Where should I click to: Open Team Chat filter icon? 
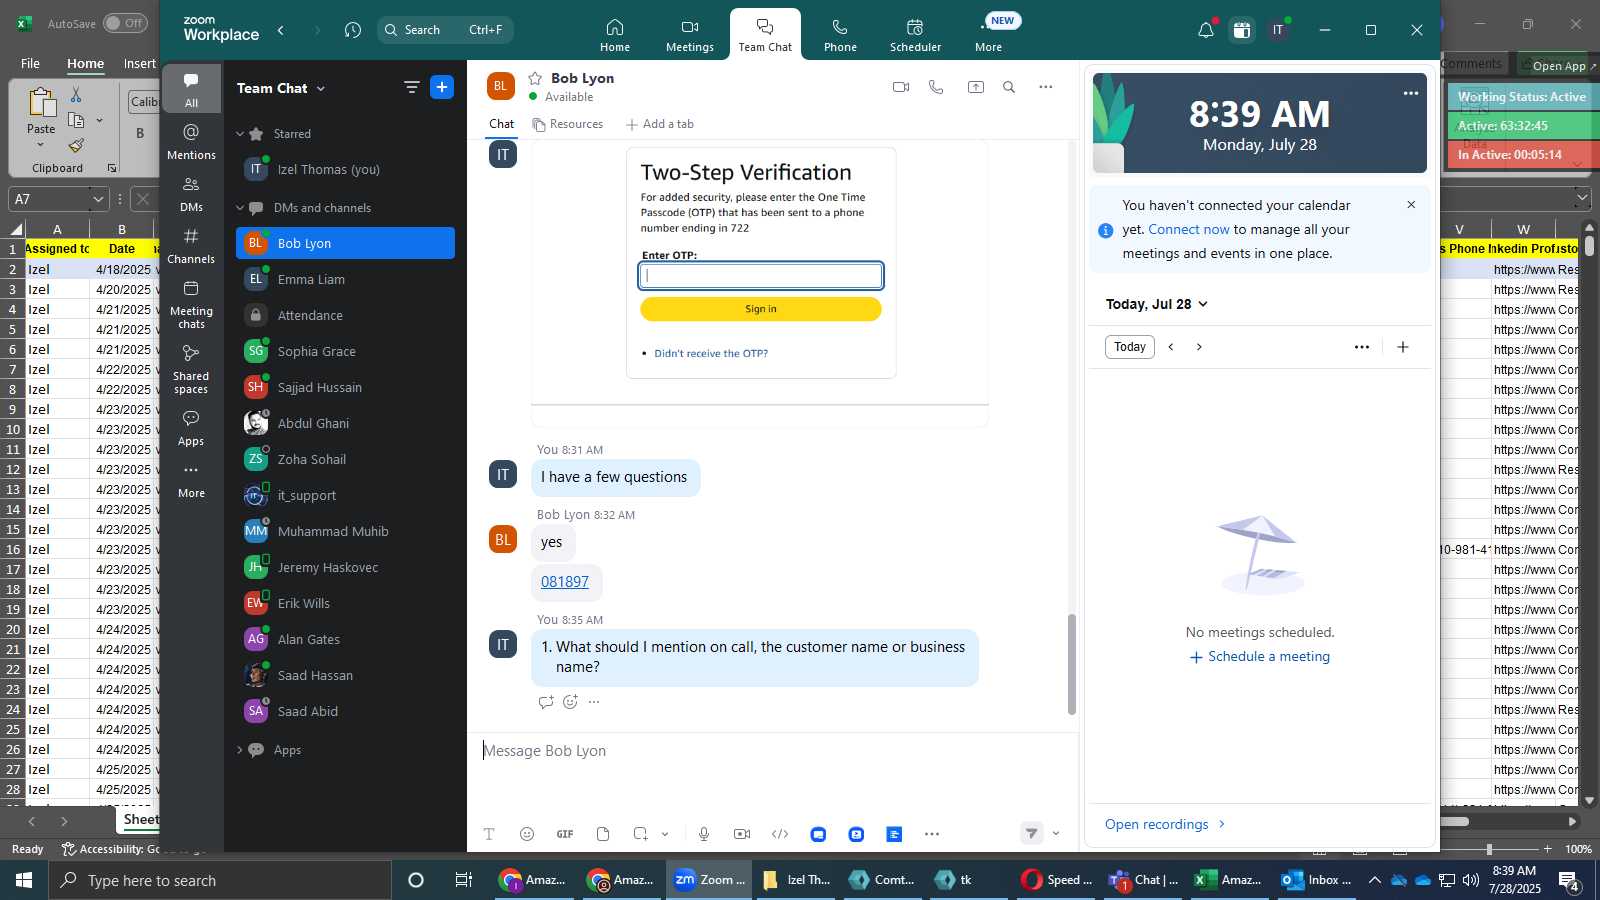point(411,87)
